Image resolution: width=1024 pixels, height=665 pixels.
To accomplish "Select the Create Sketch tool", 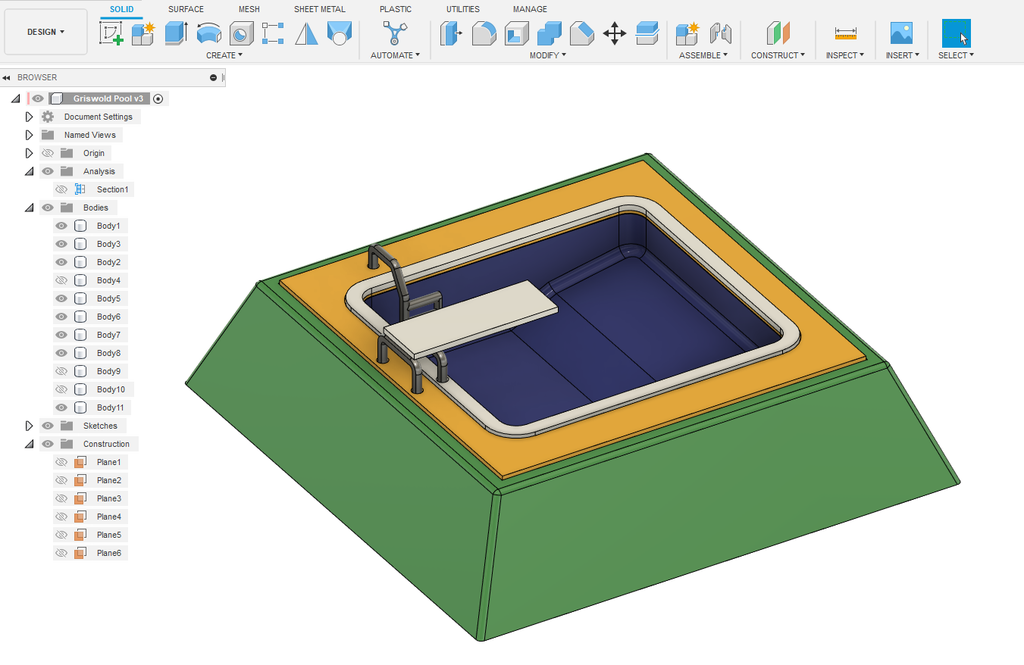I will pyautogui.click(x=113, y=32).
